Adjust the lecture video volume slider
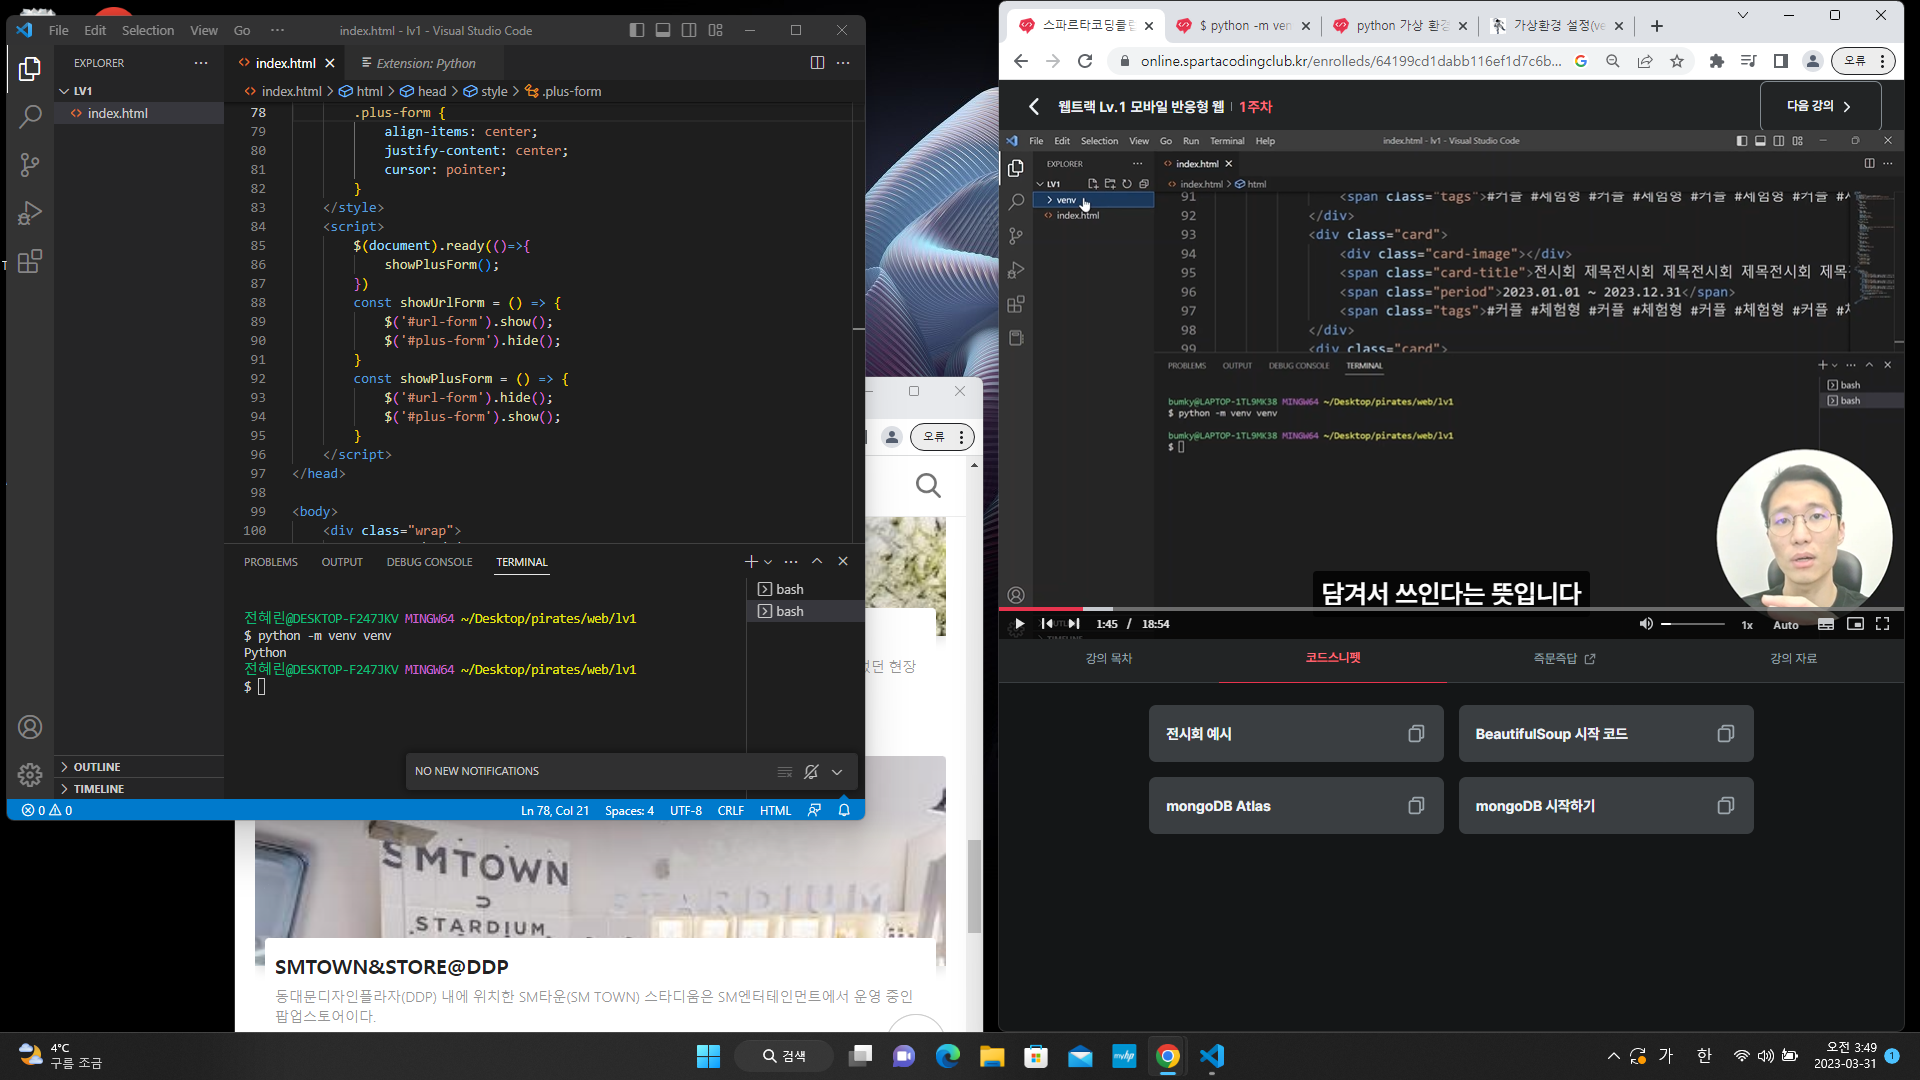 (x=1693, y=624)
